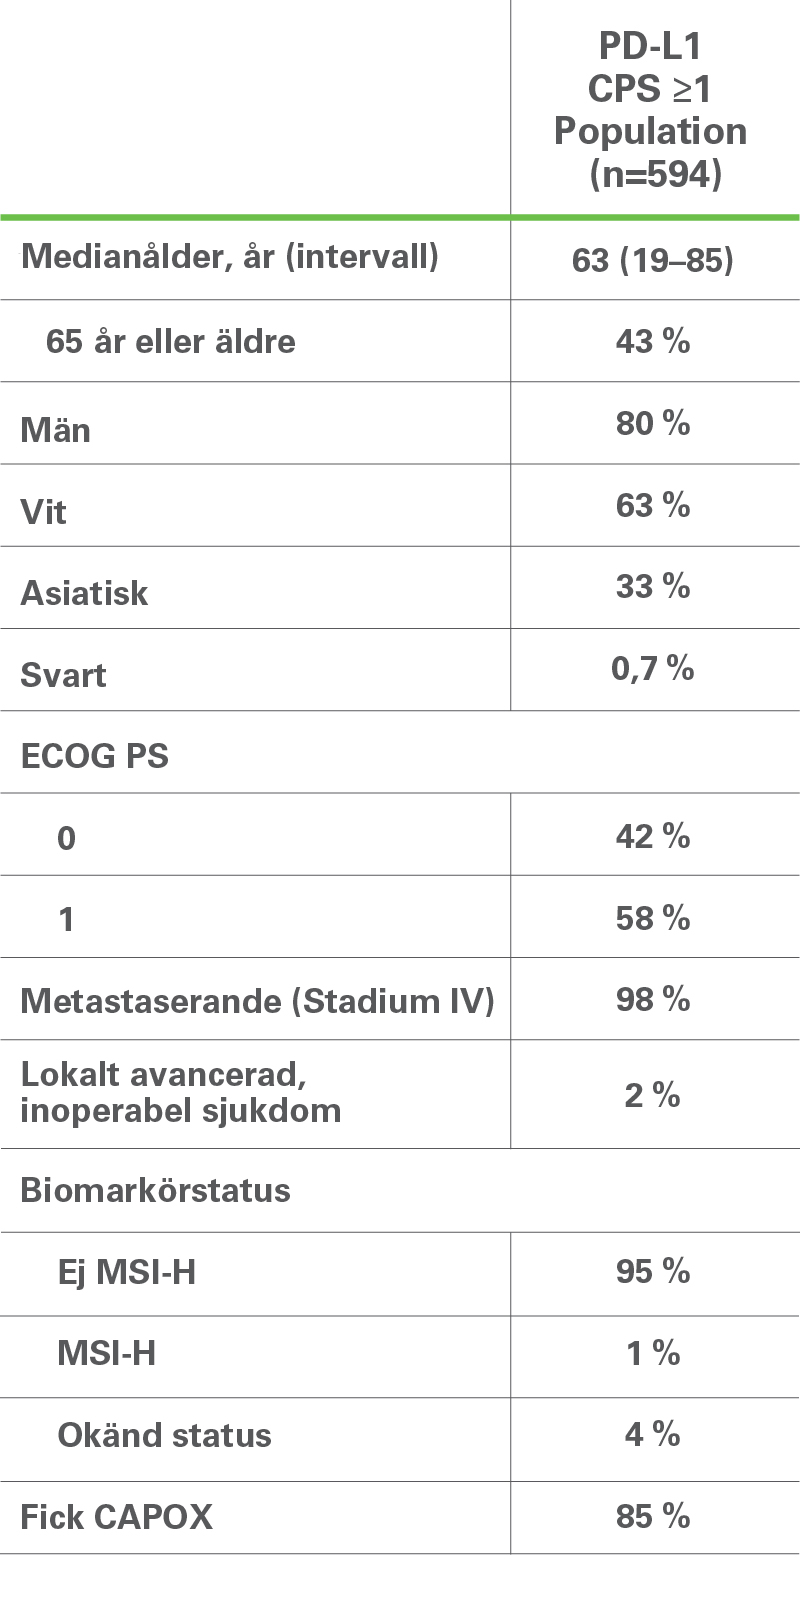
Task: Select the 42 % value for ECOG 0
Action: tap(653, 835)
